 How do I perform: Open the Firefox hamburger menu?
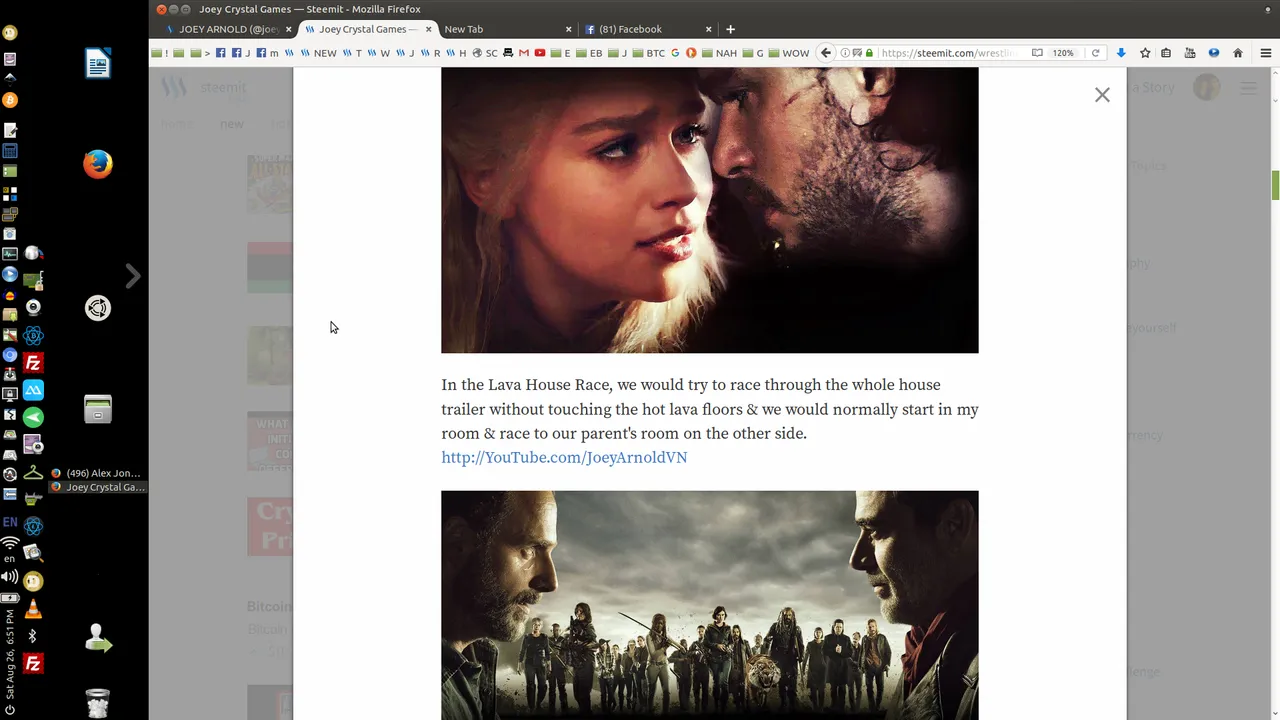pos(1266,53)
